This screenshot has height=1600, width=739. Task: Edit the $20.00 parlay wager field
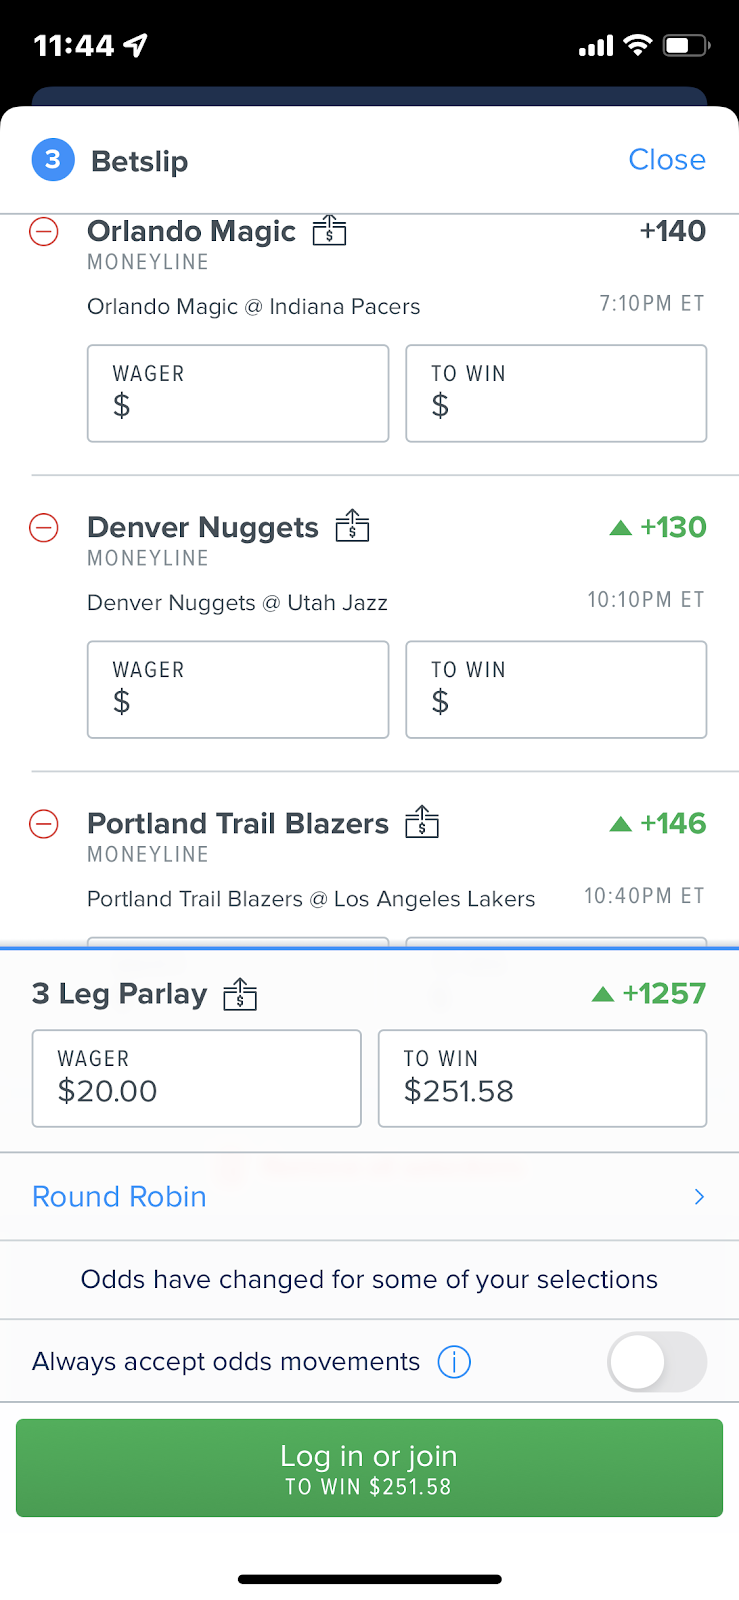[x=196, y=1078]
